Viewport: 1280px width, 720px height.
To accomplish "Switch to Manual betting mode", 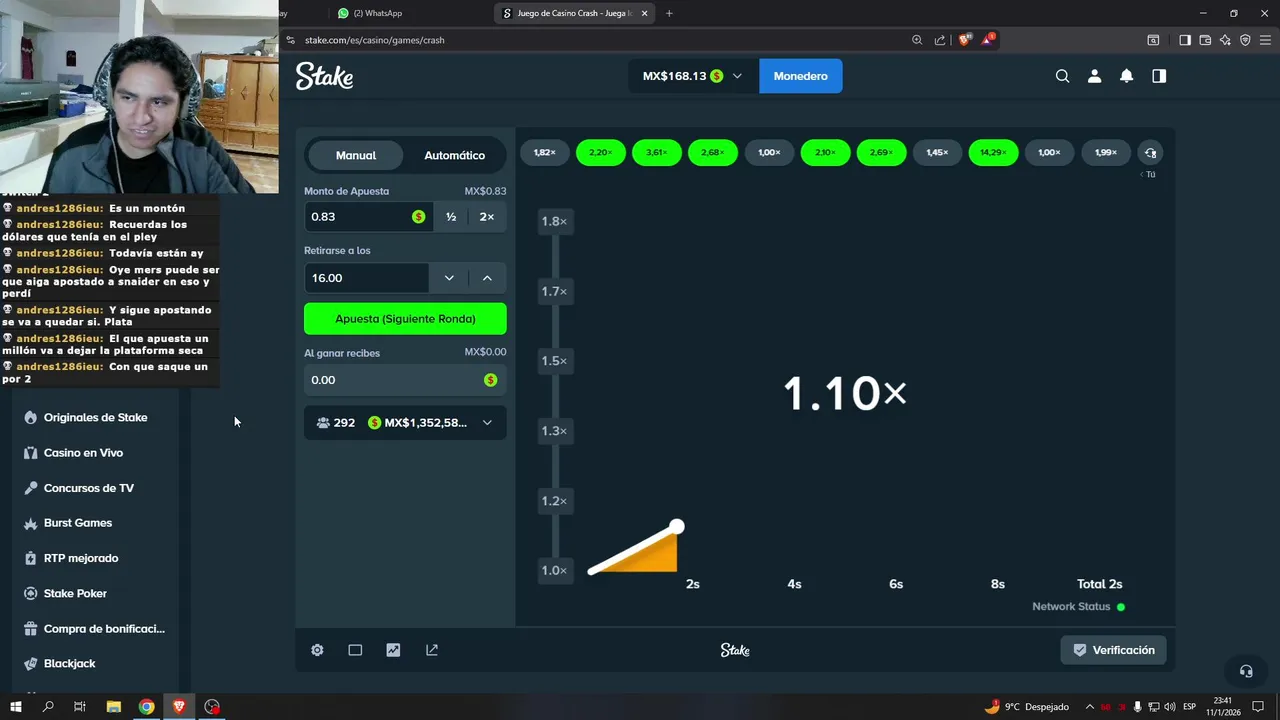I will coord(356,155).
